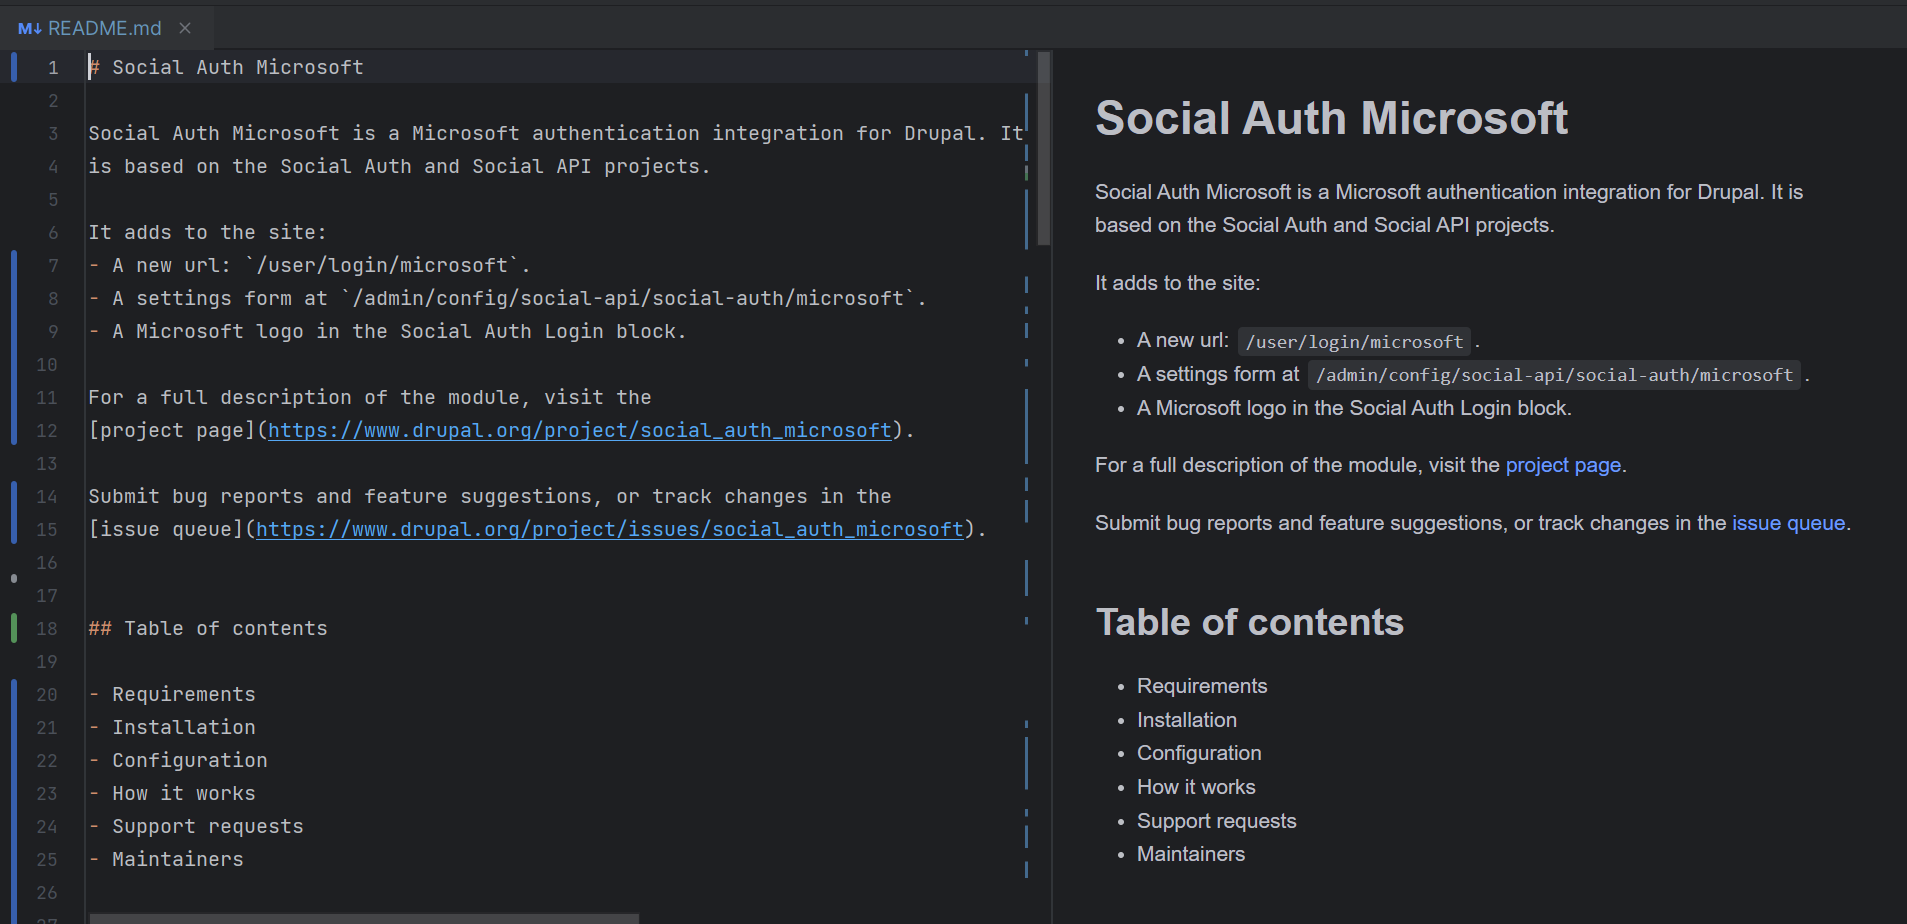Screen dimensions: 1907x924
Task: Click the Table of contents heading in preview
Action: pos(1249,622)
